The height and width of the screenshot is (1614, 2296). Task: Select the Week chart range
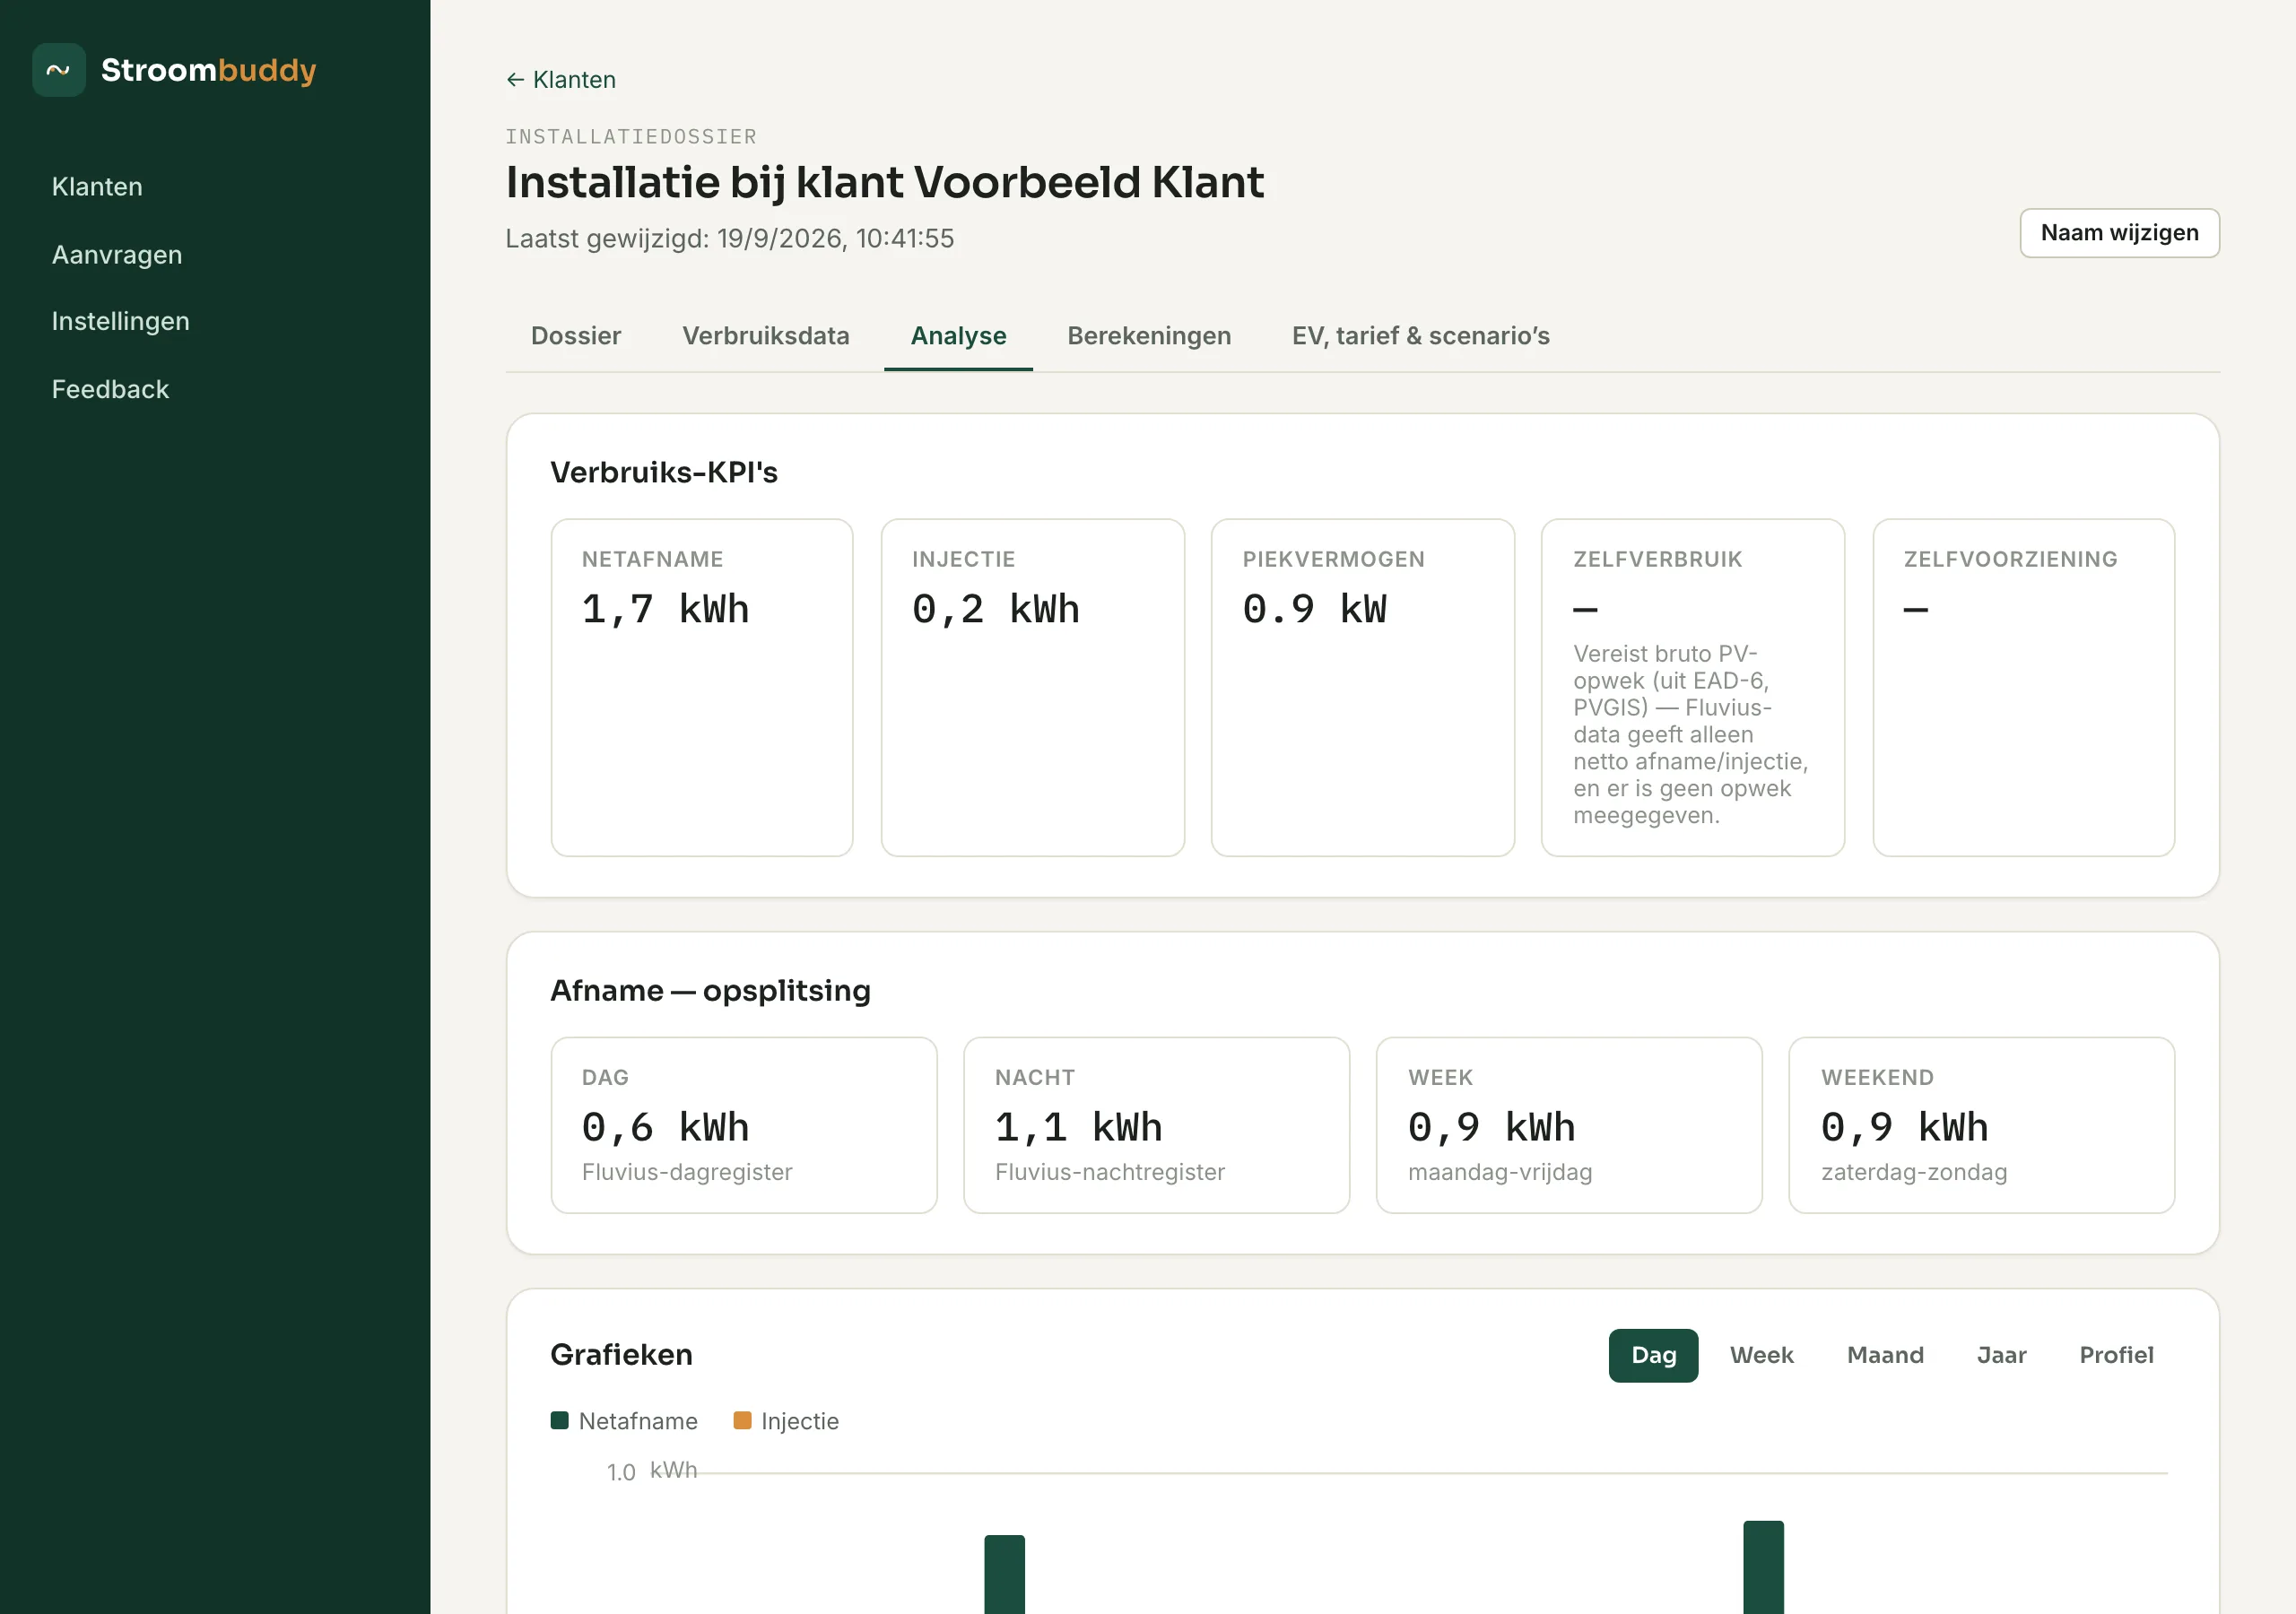pyautogui.click(x=1761, y=1355)
